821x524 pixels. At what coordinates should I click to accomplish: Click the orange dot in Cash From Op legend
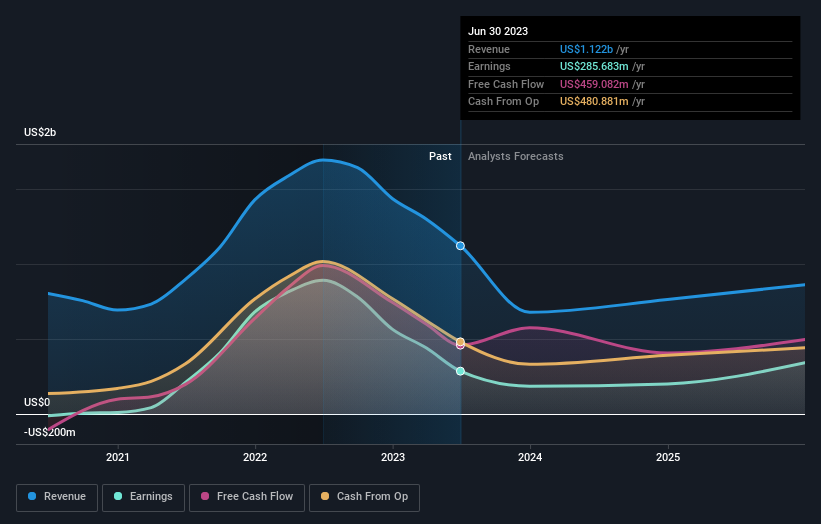(325, 496)
